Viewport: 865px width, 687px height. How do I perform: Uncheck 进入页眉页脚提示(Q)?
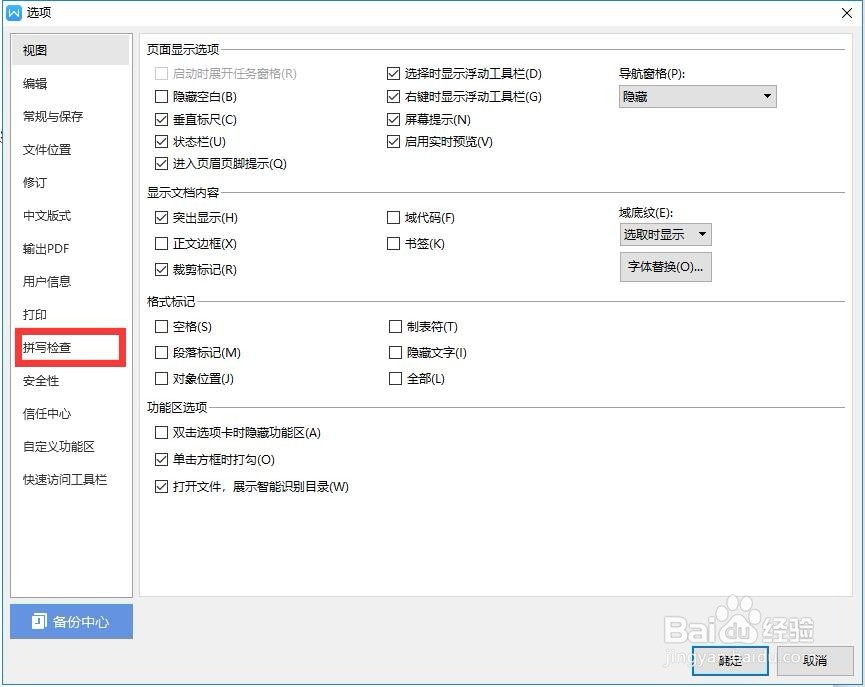(x=161, y=163)
